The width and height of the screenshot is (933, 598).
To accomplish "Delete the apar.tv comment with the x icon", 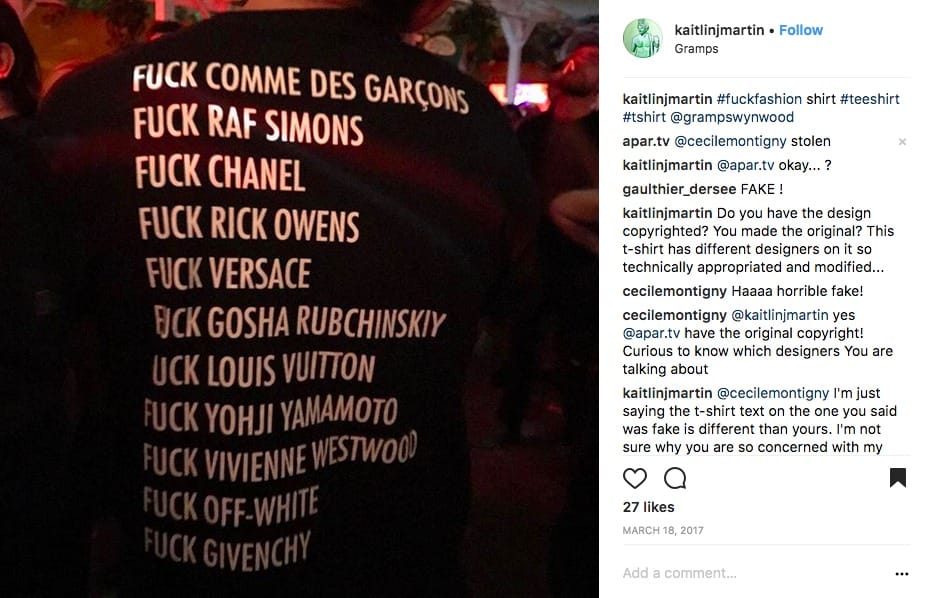I will click(x=902, y=142).
